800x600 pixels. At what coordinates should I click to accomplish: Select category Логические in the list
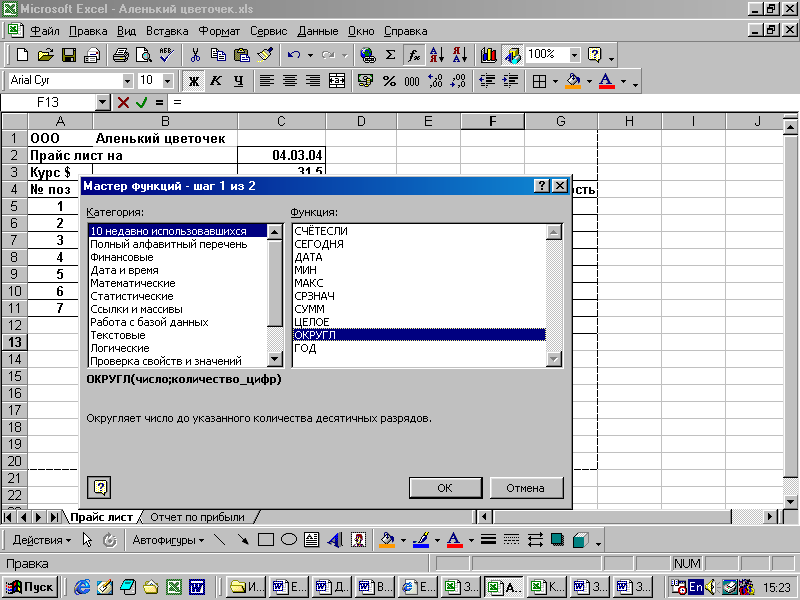click(178, 348)
